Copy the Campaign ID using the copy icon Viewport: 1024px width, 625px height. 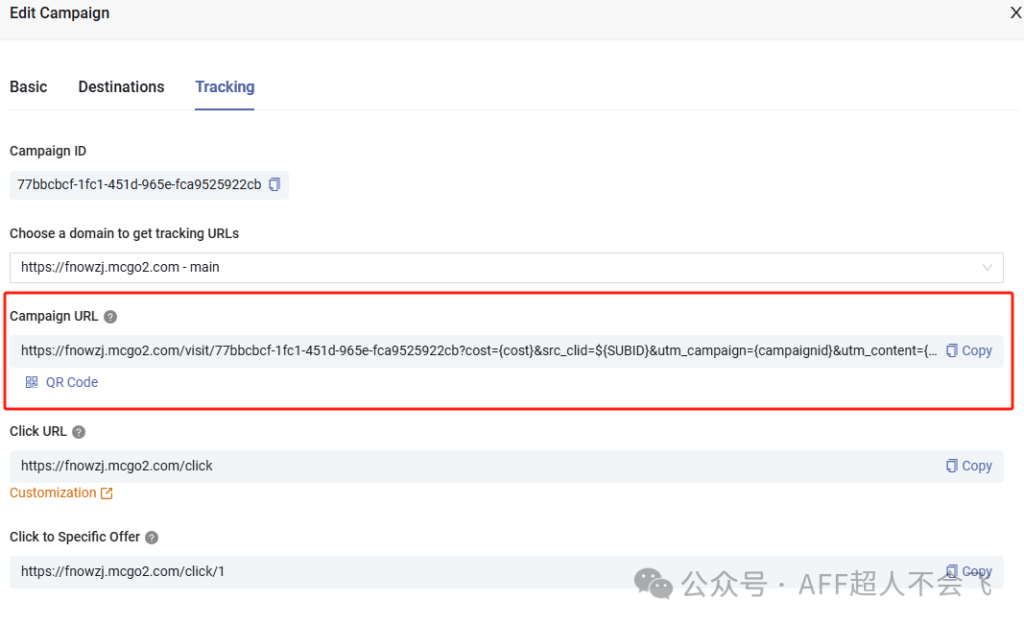point(274,184)
